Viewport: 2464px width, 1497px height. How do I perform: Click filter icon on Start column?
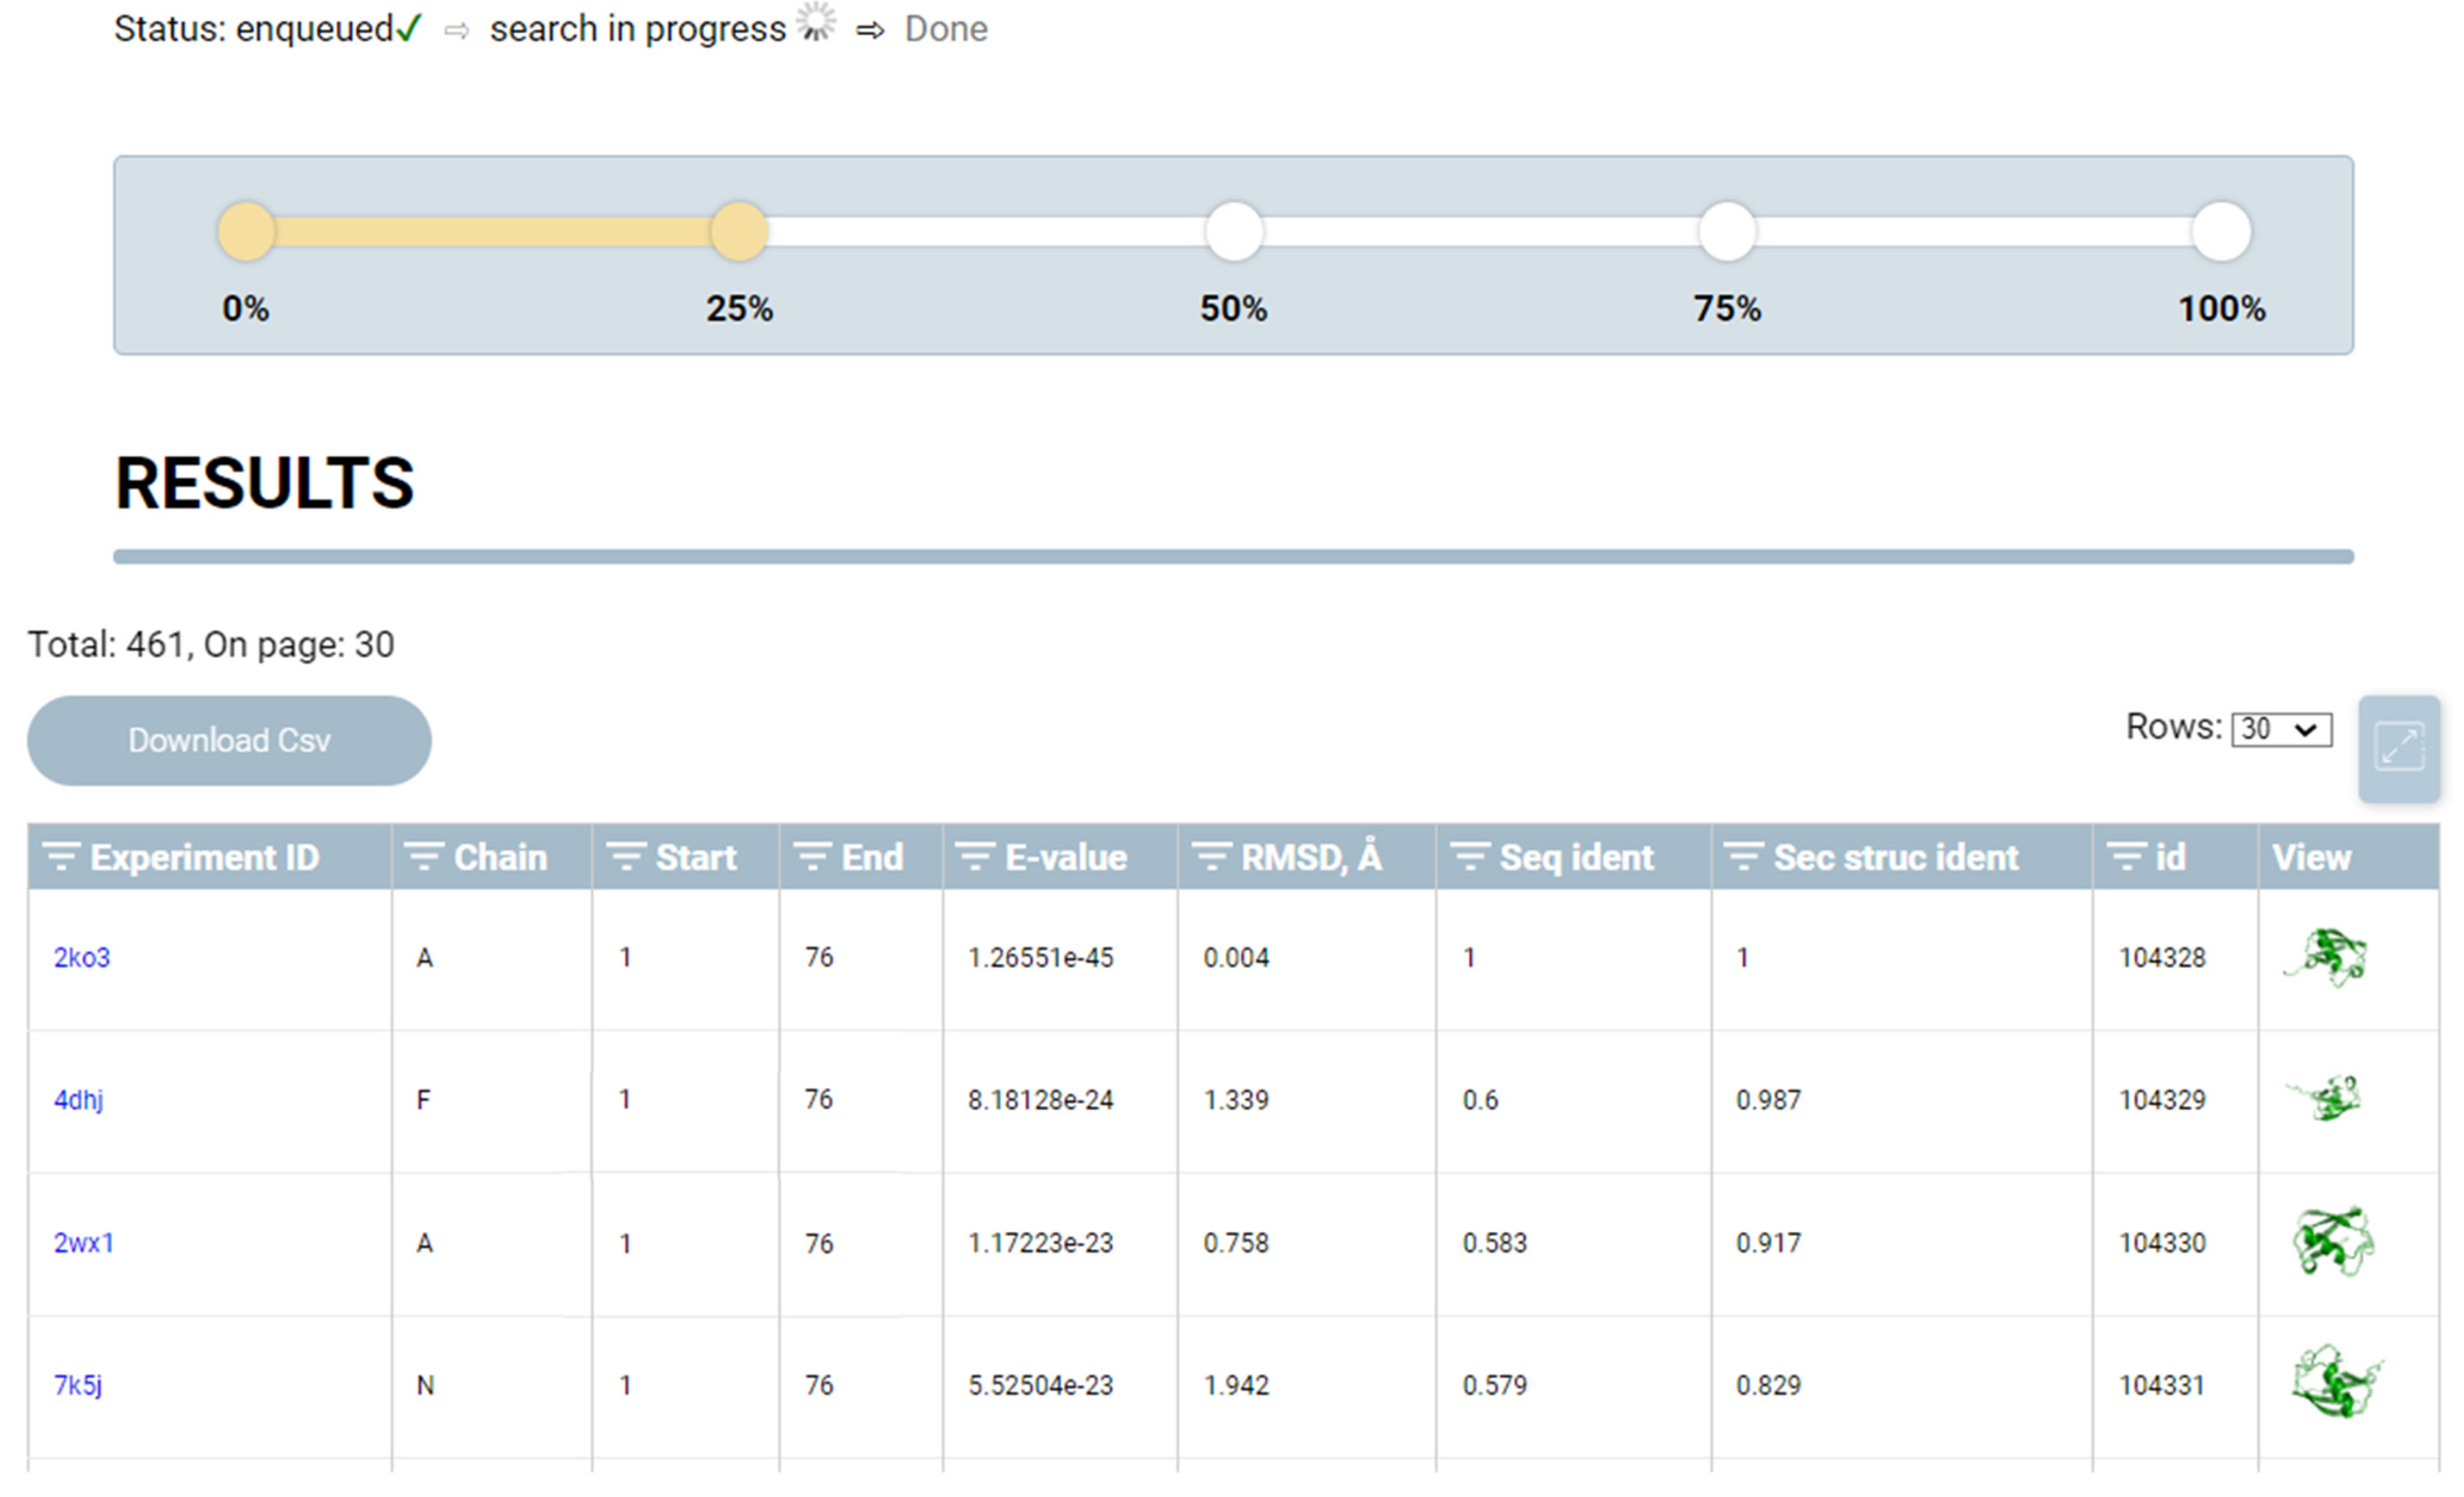pyautogui.click(x=626, y=857)
